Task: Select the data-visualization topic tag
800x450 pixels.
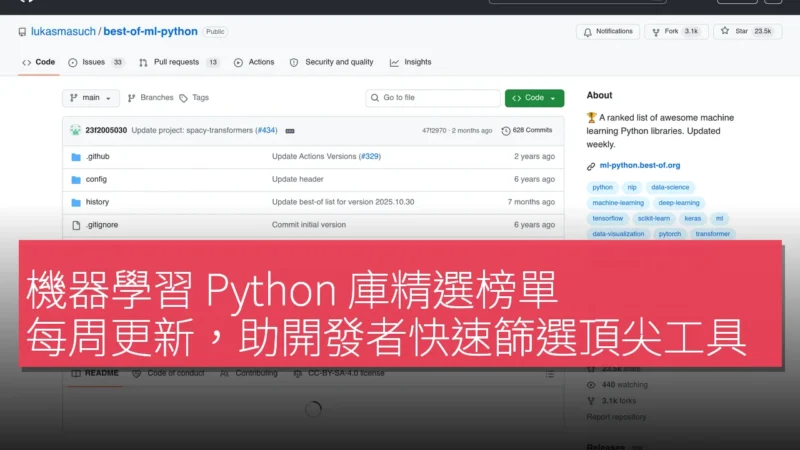Action: [618, 234]
